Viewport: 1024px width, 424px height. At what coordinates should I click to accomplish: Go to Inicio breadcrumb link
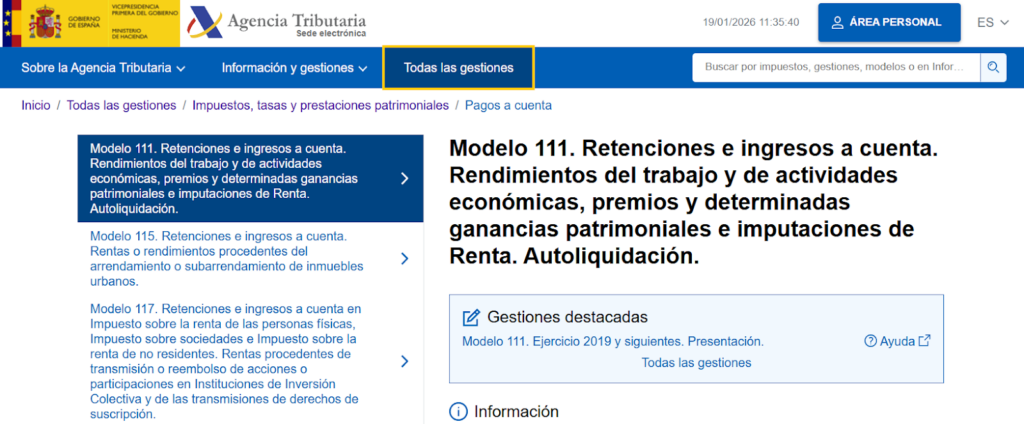coord(36,105)
